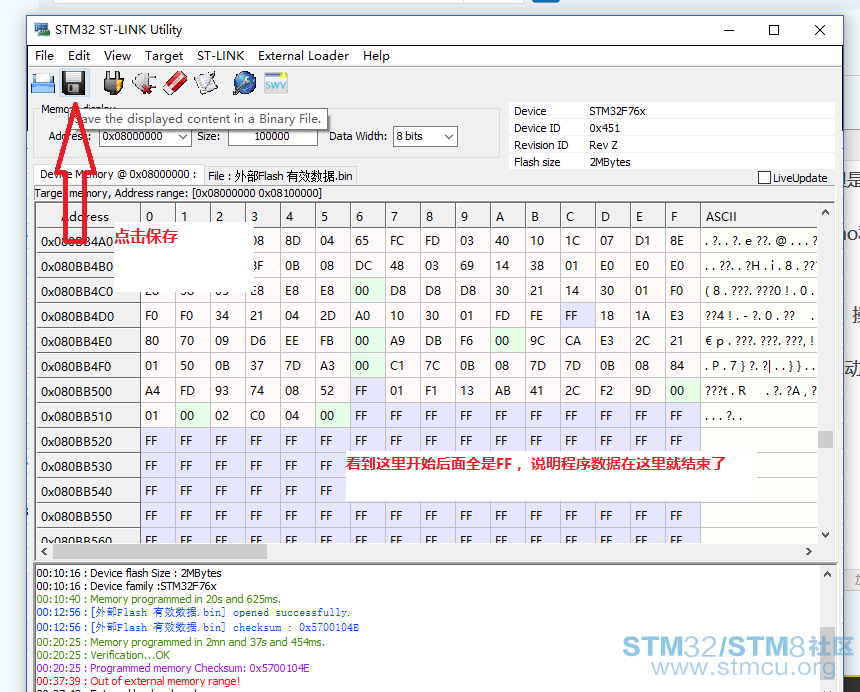Click byte A3 in row 0x080BB4F0
The image size is (860, 692).
[x=332, y=366]
